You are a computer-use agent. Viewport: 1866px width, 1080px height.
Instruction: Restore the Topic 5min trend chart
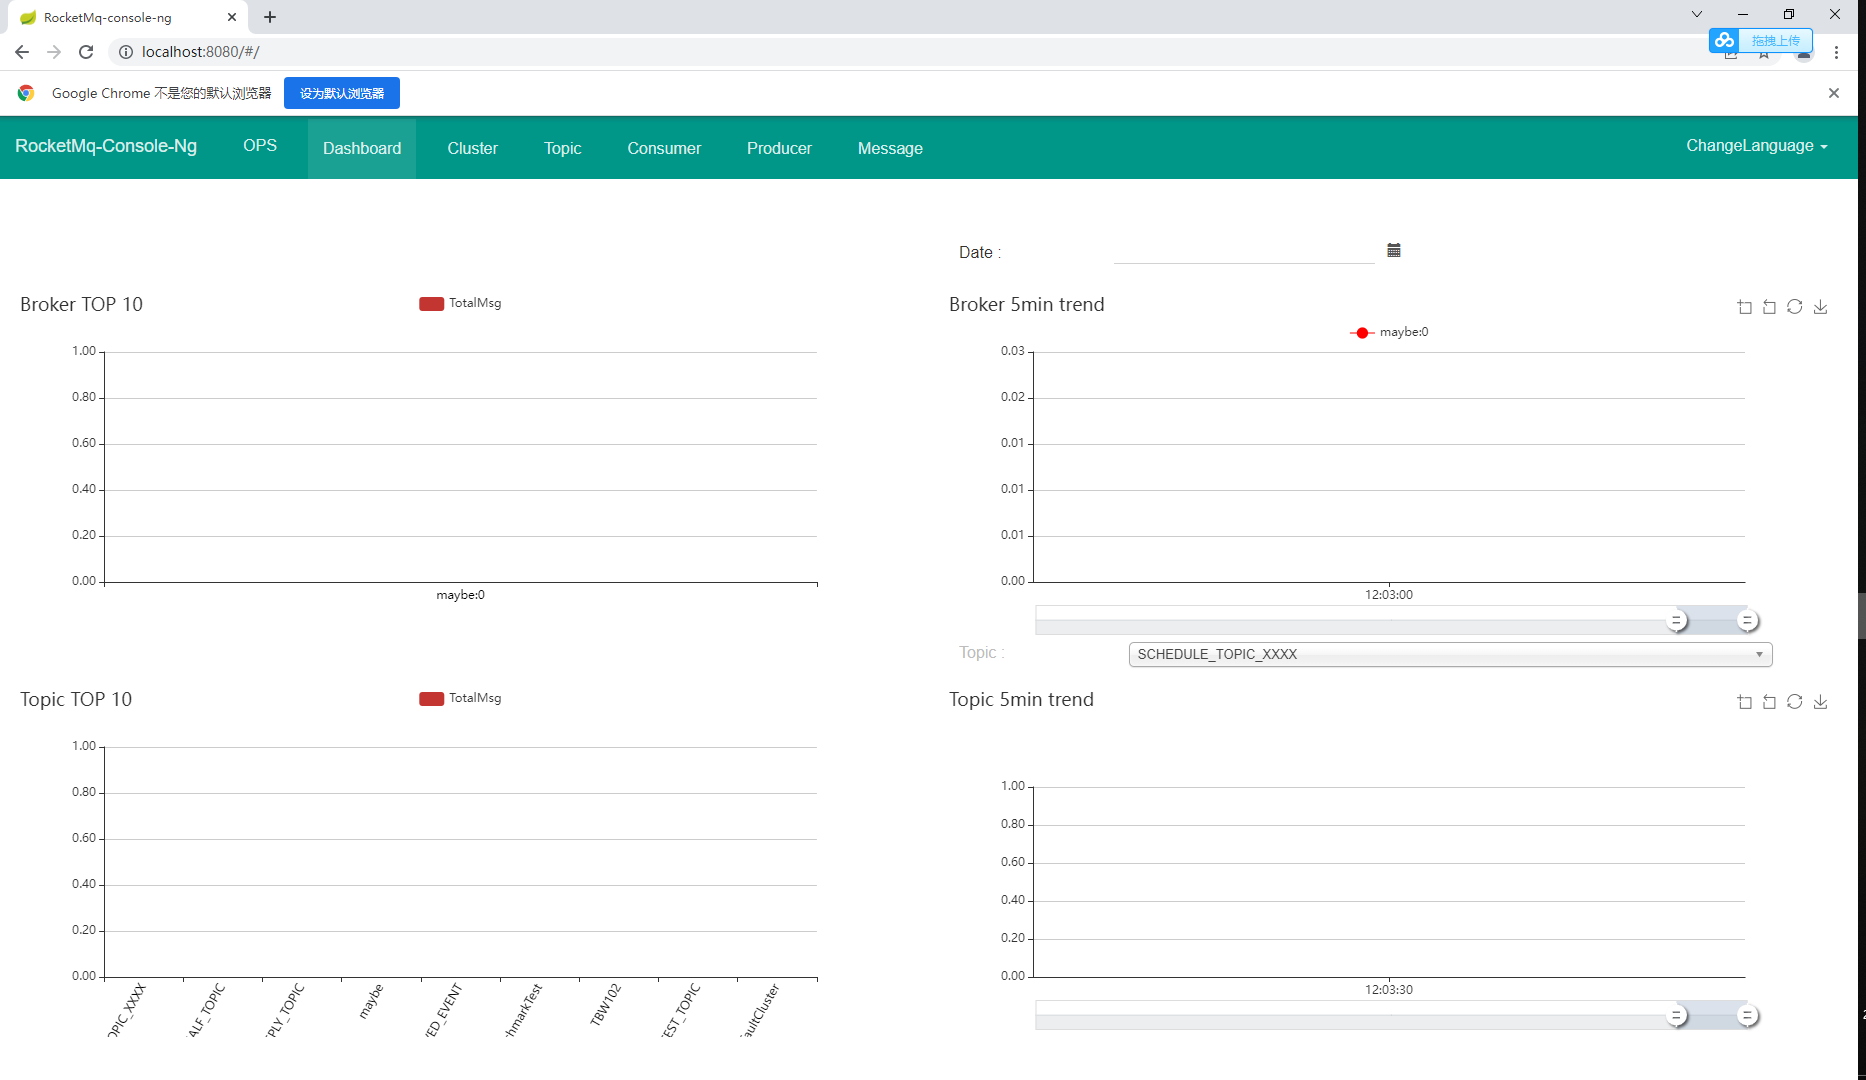click(1795, 702)
